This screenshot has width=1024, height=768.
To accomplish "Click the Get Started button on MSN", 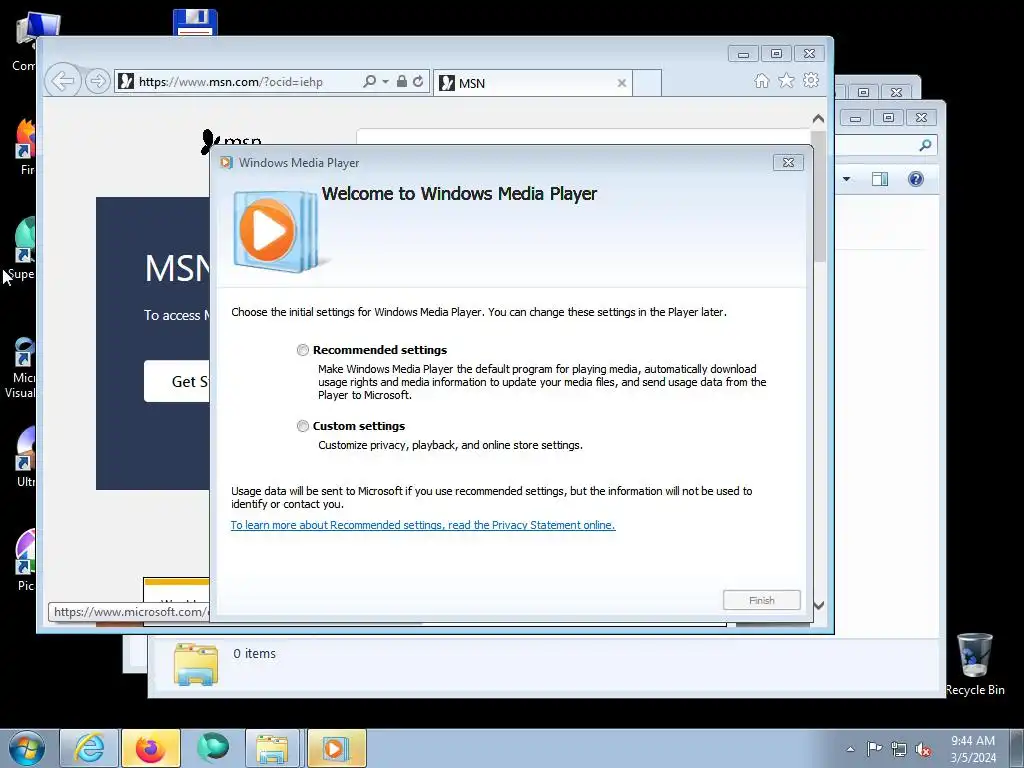I will [176, 381].
